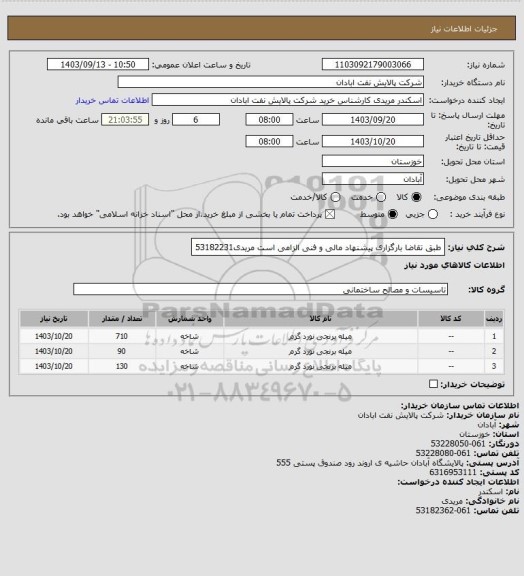Screen dimensions: 524x576
Task: Click the announcement date field 1403/09/13 - 10:50
Action: [98, 64]
